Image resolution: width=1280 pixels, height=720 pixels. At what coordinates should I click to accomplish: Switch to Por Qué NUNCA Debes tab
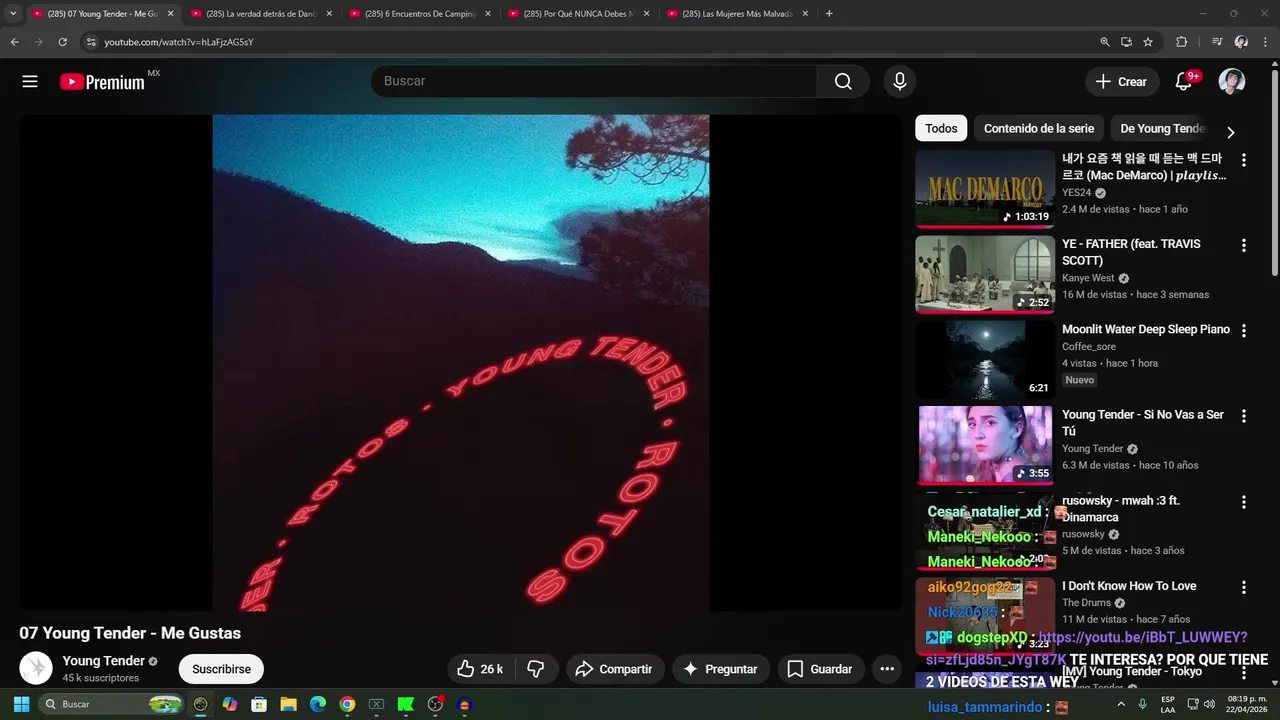pos(577,14)
